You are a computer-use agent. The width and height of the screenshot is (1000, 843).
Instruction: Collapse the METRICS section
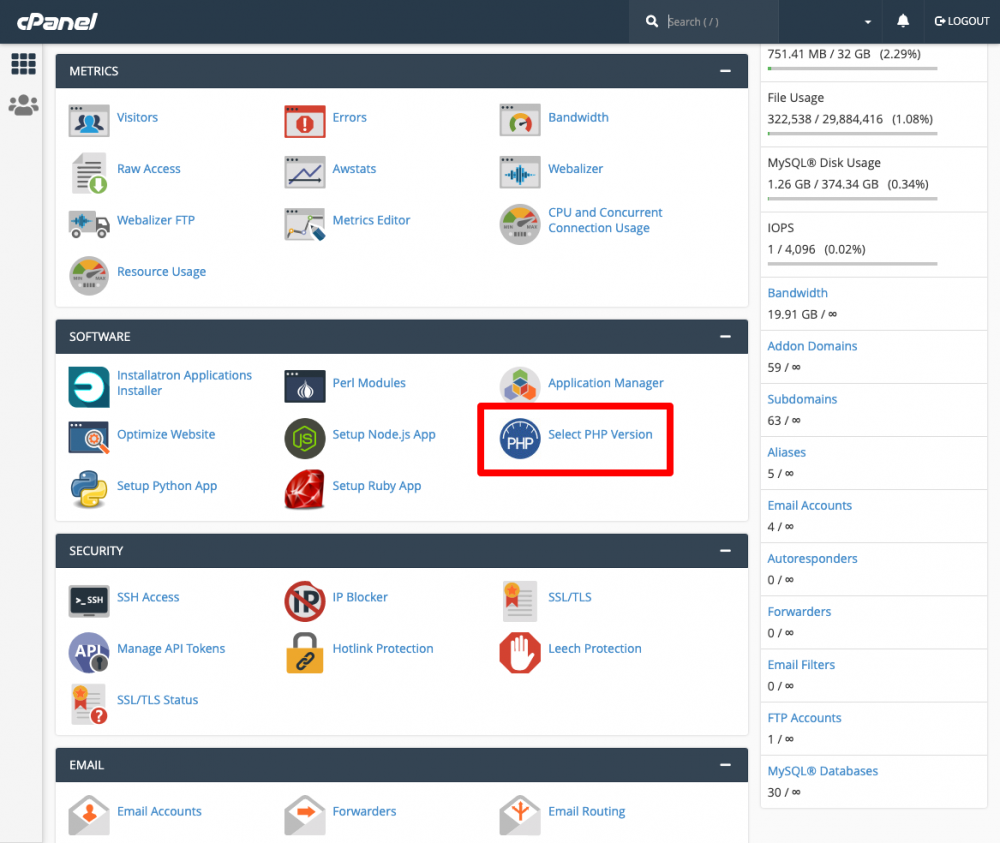(x=726, y=70)
